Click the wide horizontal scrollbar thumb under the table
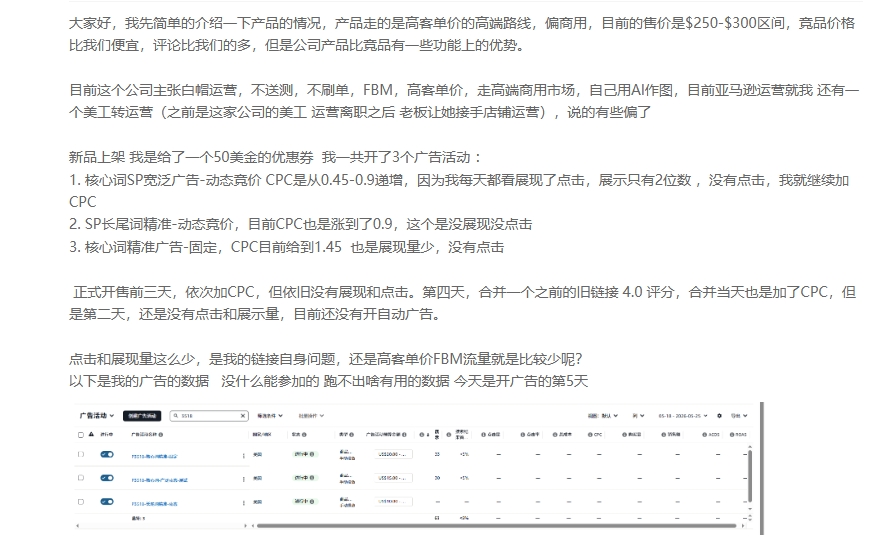The image size is (891, 558). tap(497, 526)
